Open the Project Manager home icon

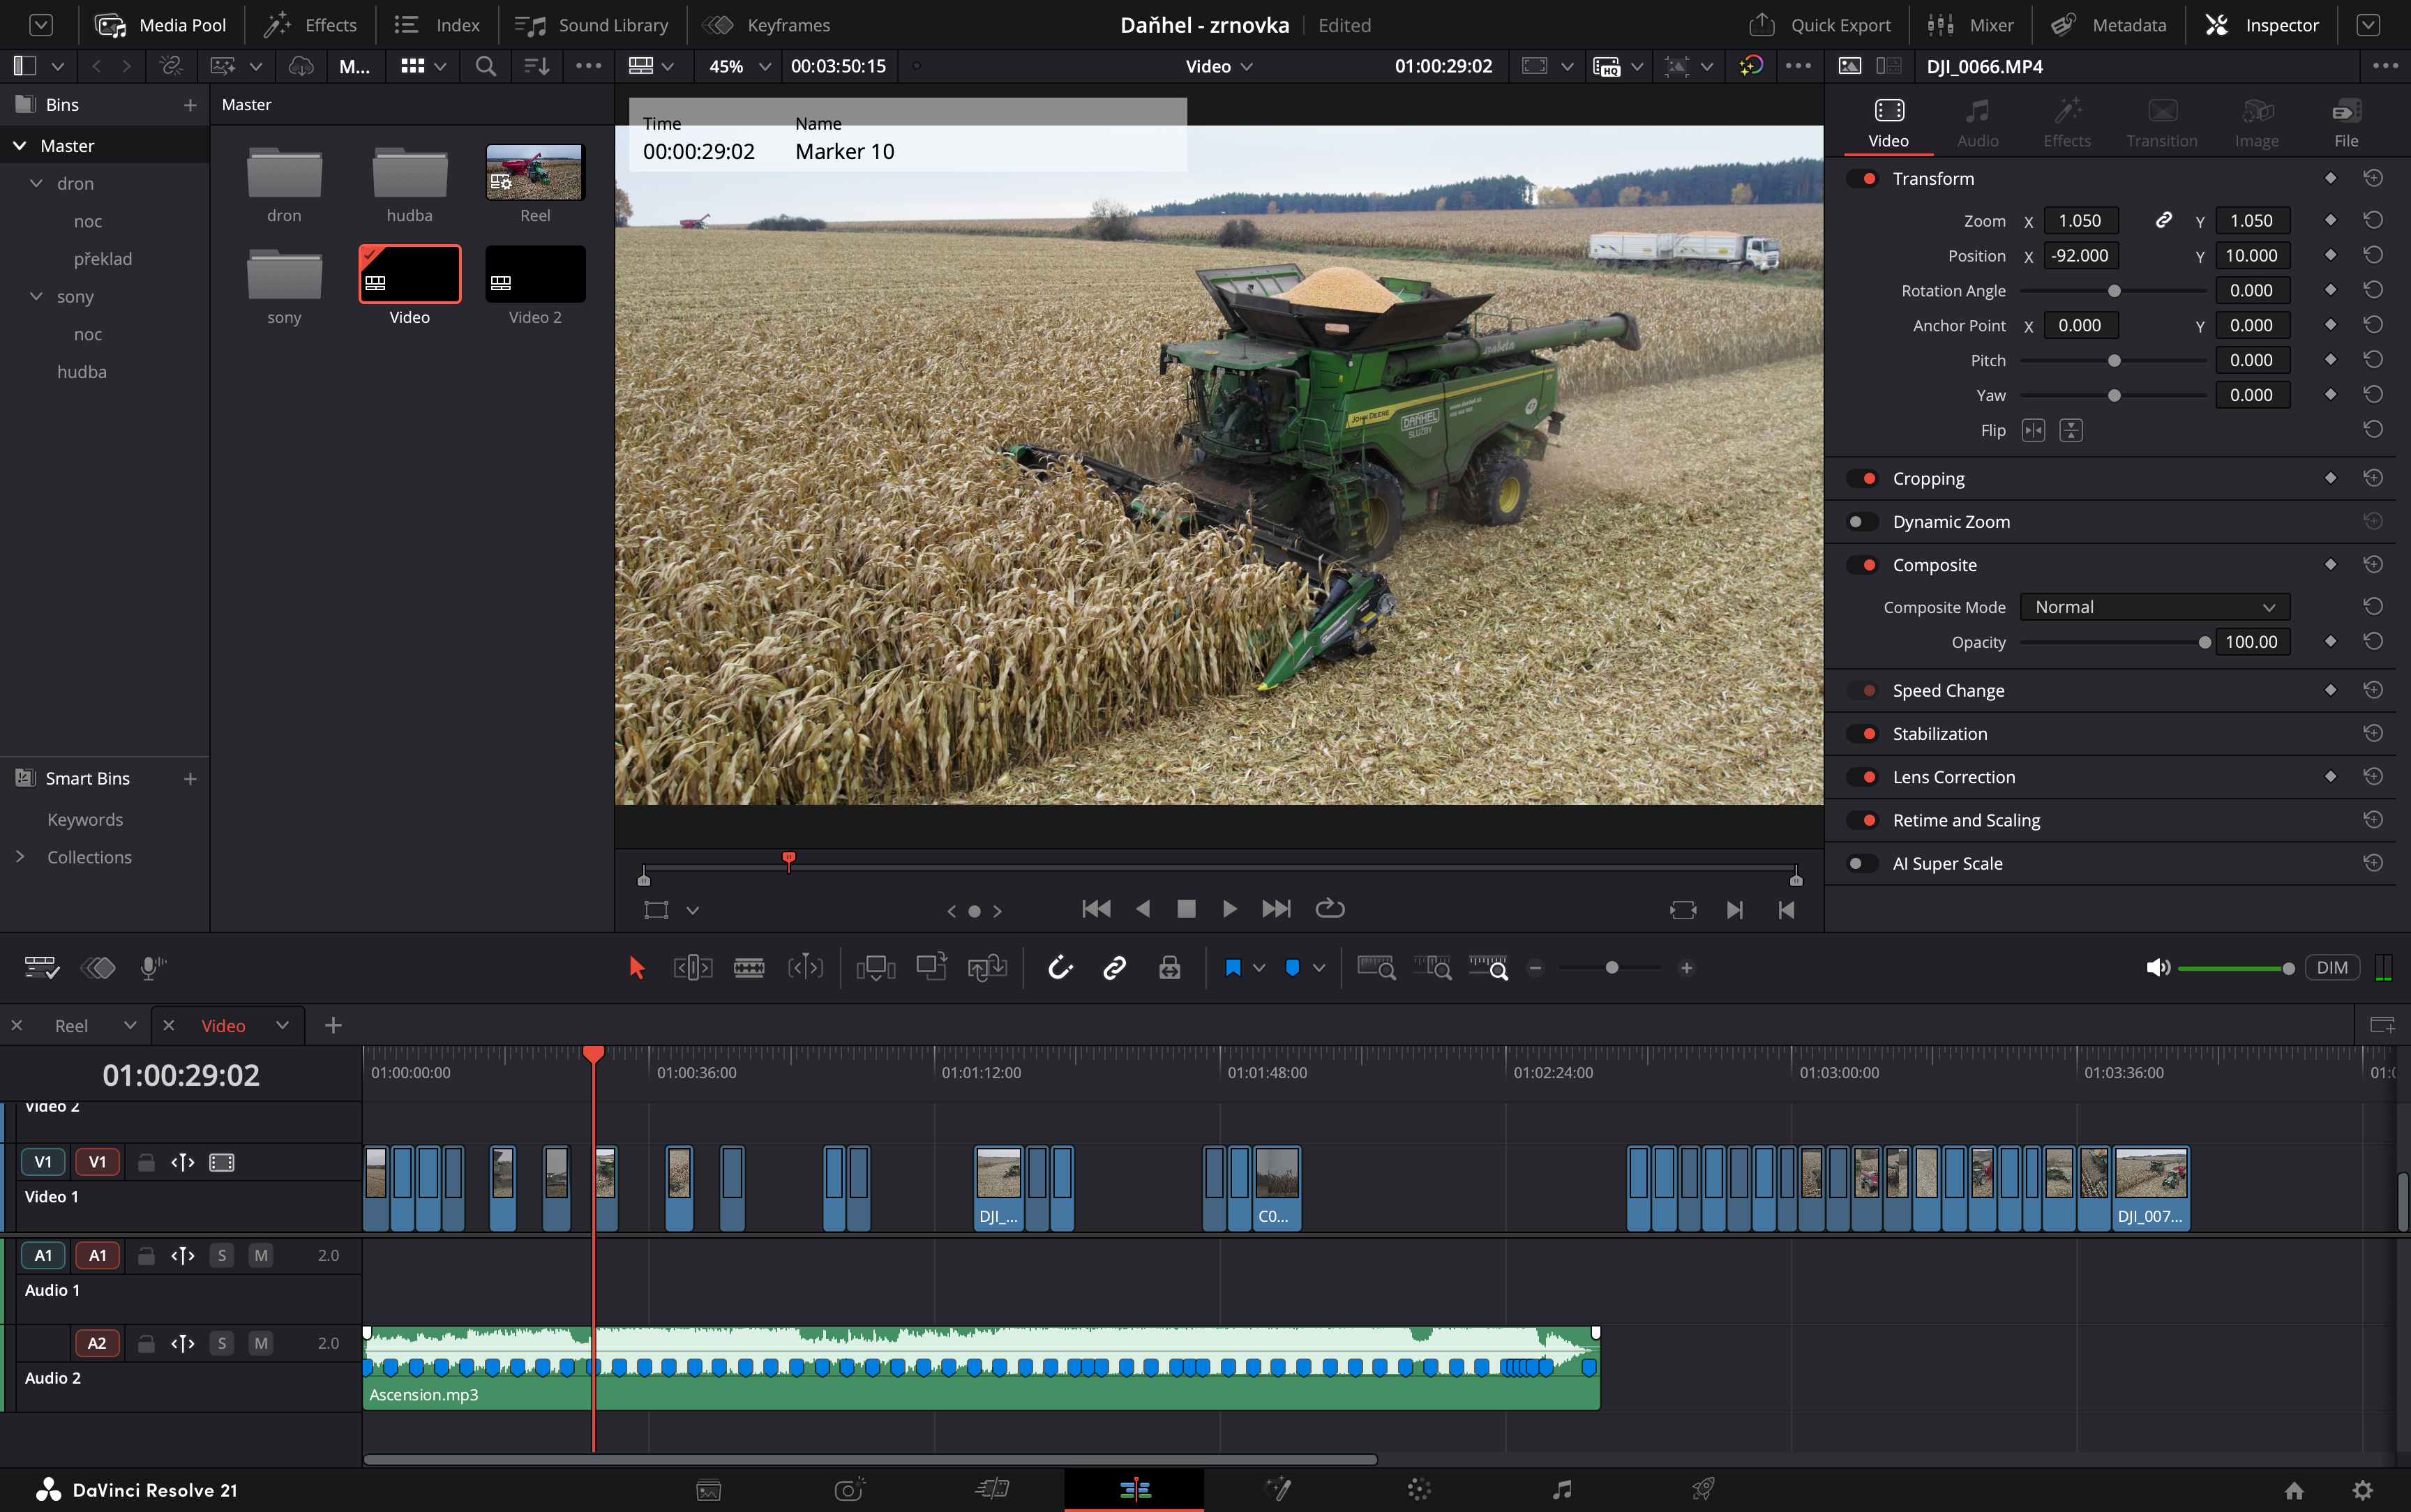coord(2294,1490)
